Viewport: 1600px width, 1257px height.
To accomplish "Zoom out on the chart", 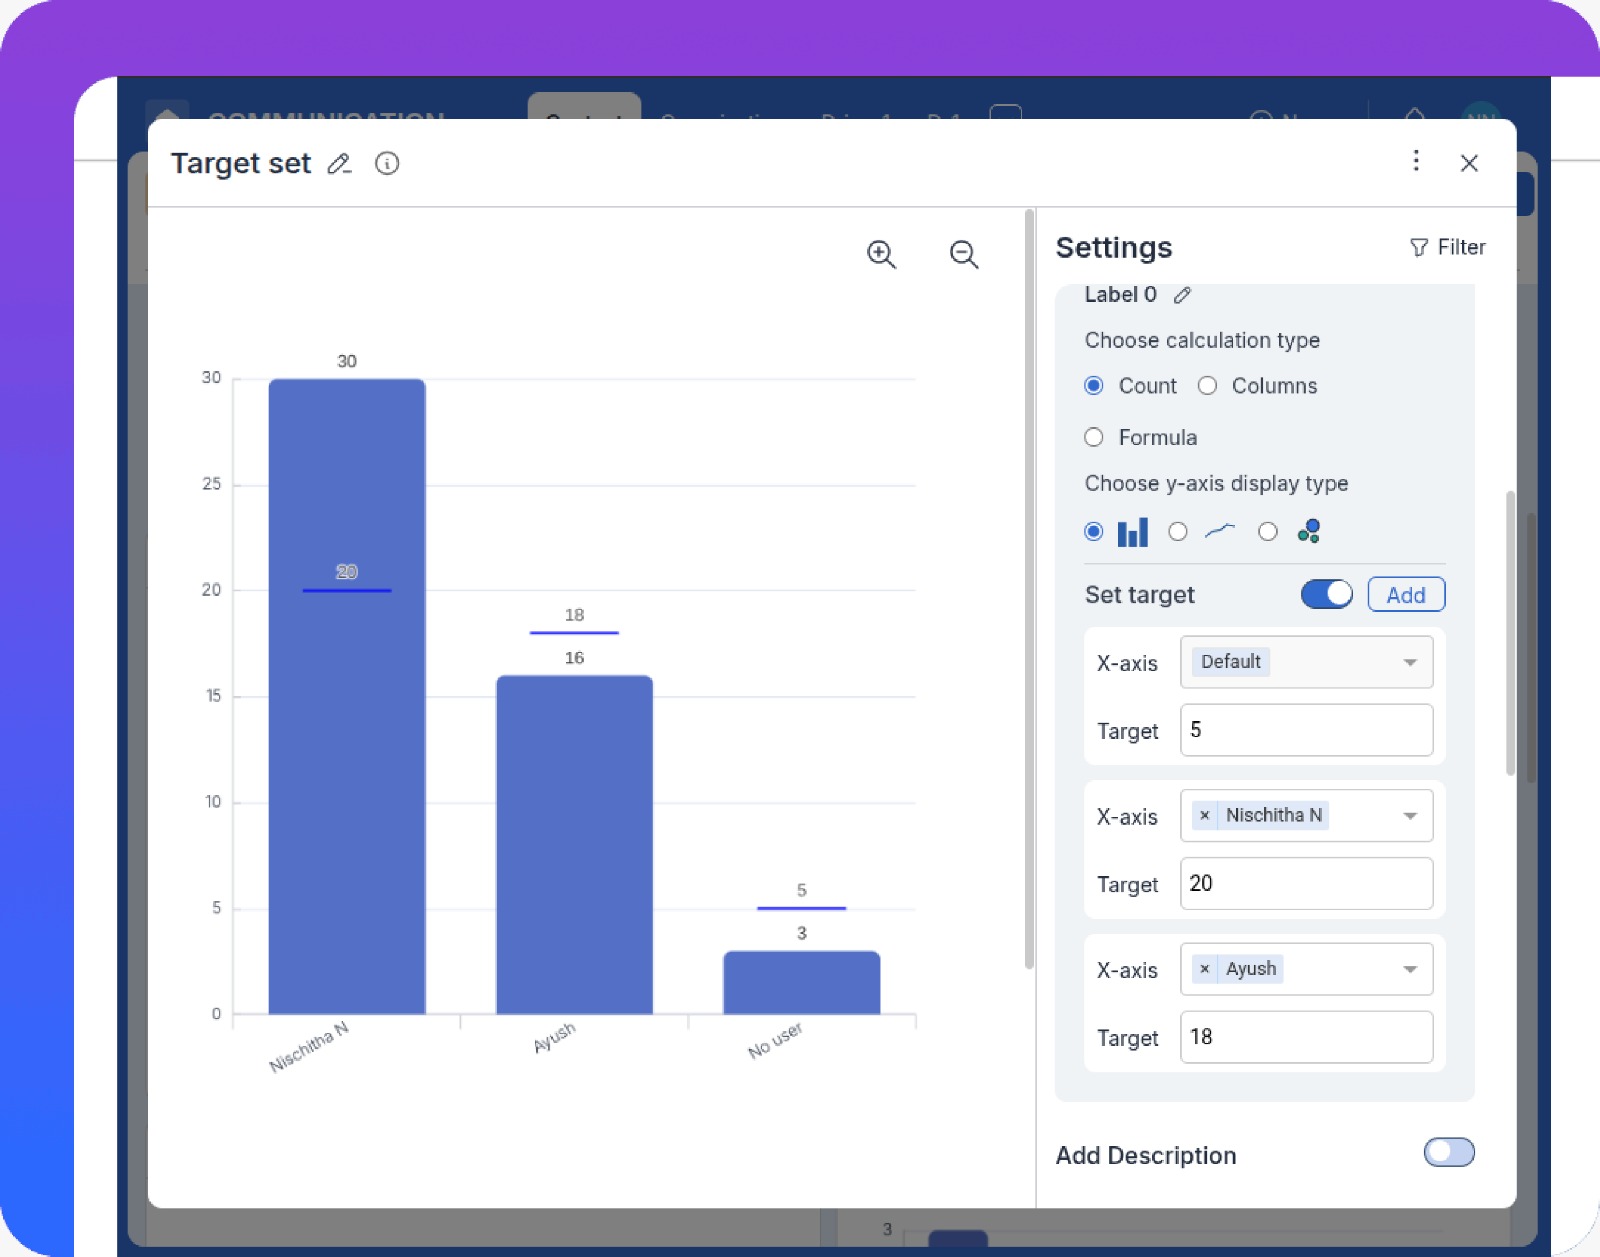I will point(963,255).
